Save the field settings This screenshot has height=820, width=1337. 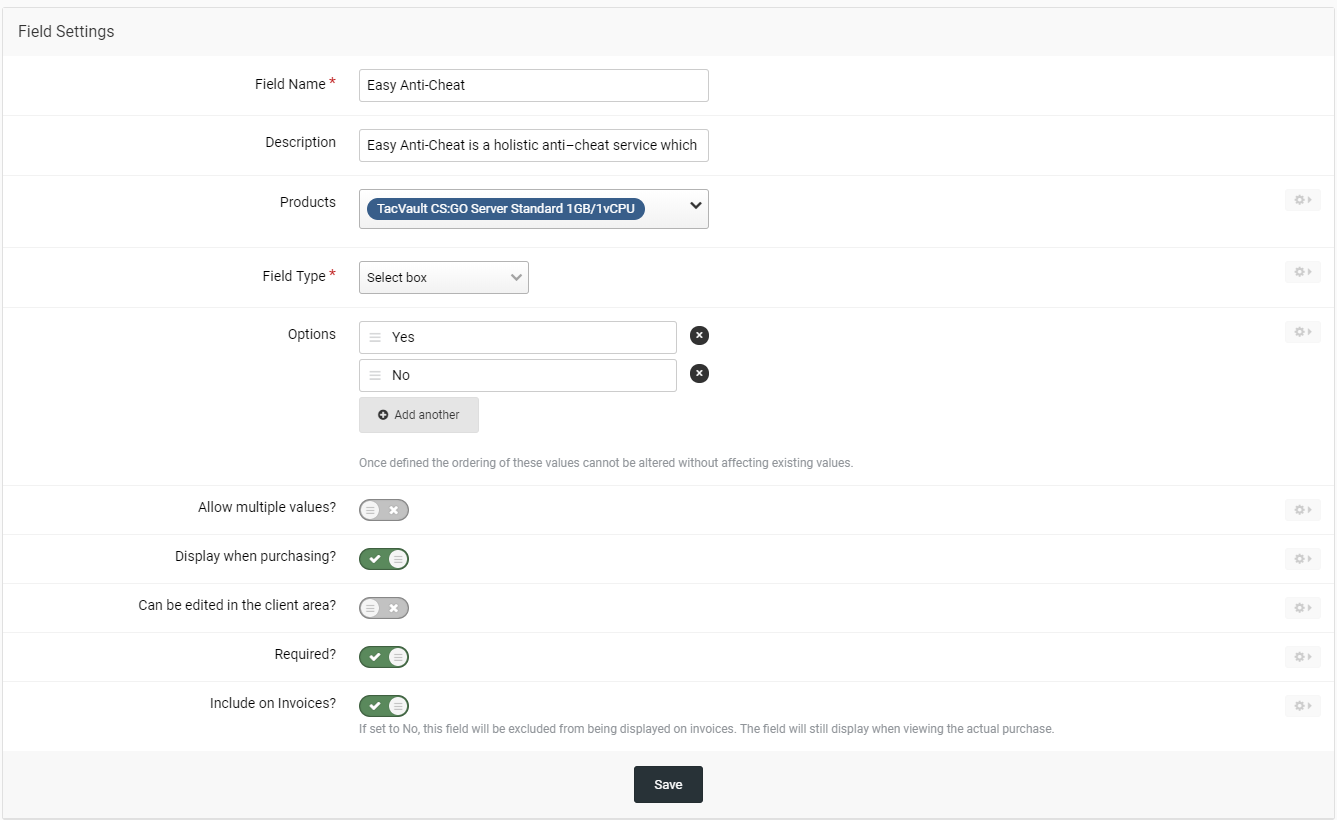click(x=668, y=785)
